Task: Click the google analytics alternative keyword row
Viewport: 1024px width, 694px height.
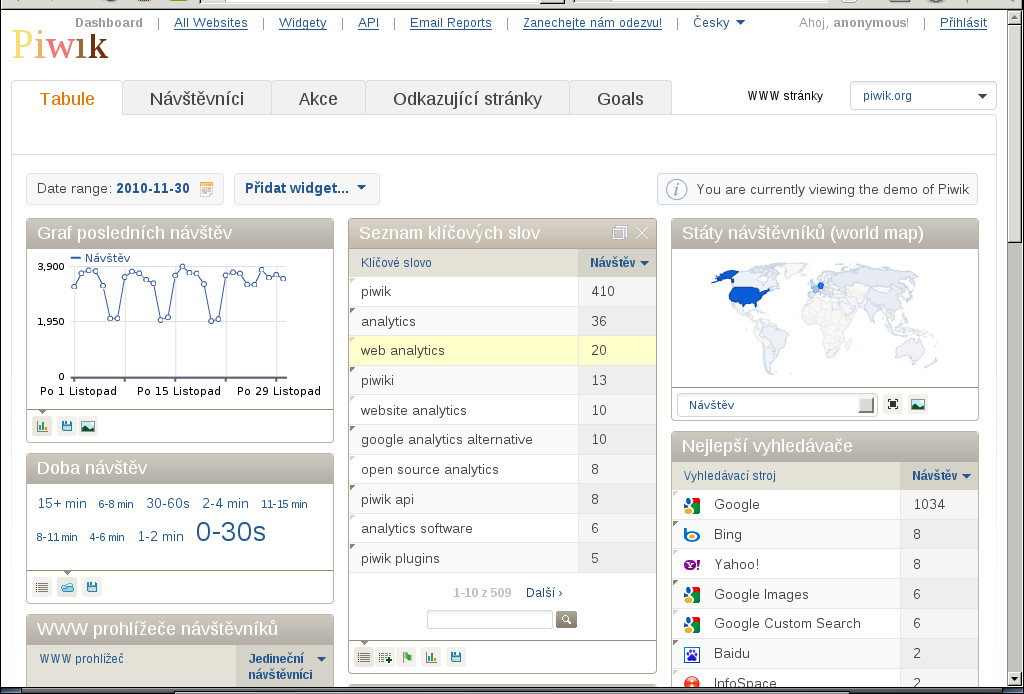Action: [x=502, y=439]
